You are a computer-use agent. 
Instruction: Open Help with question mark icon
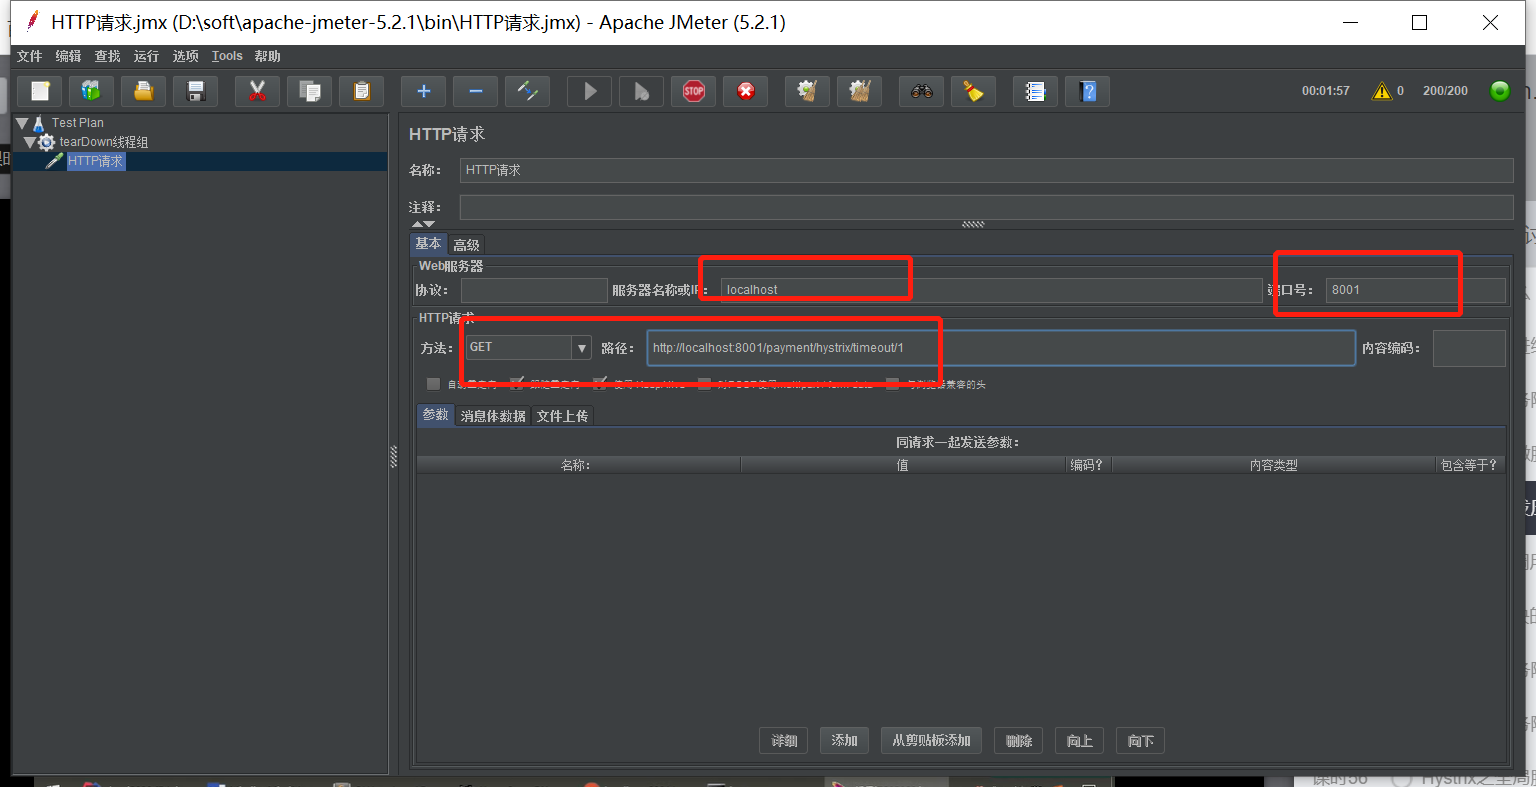click(1088, 91)
